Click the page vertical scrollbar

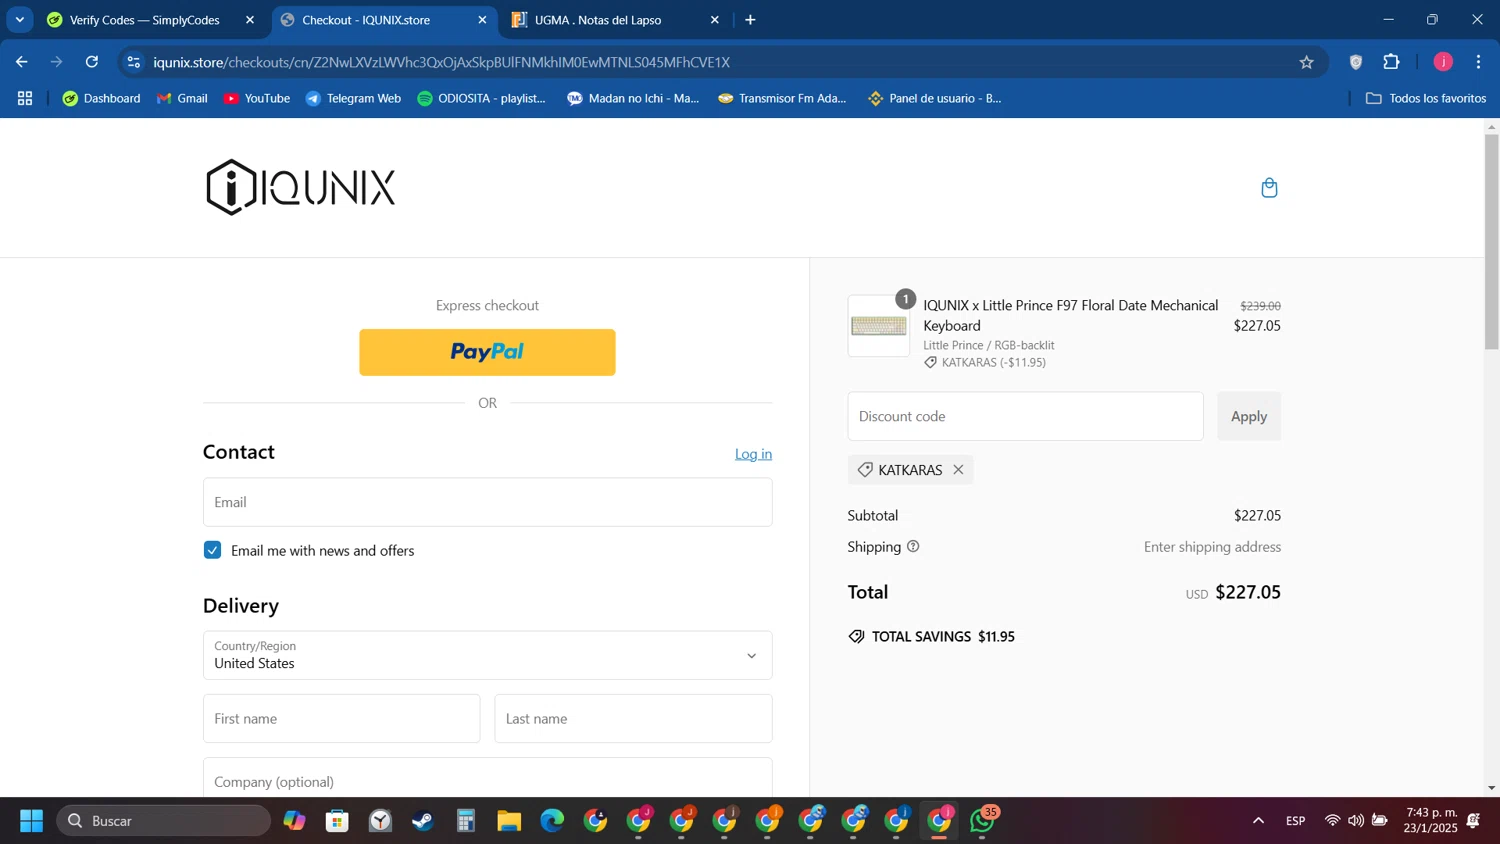click(x=1491, y=242)
